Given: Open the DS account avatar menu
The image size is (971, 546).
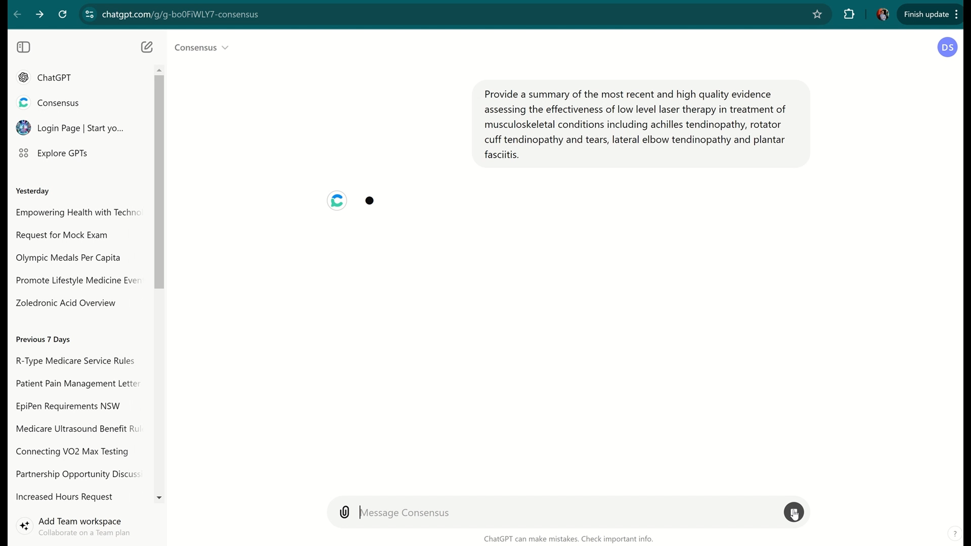Looking at the screenshot, I should click(x=947, y=47).
